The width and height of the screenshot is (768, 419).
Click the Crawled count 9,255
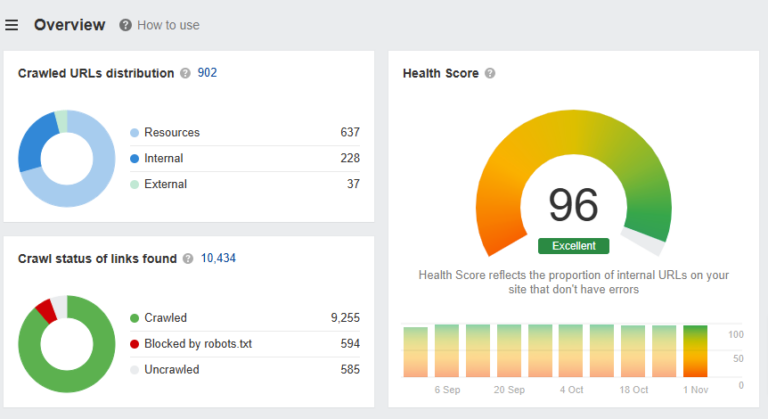point(345,318)
